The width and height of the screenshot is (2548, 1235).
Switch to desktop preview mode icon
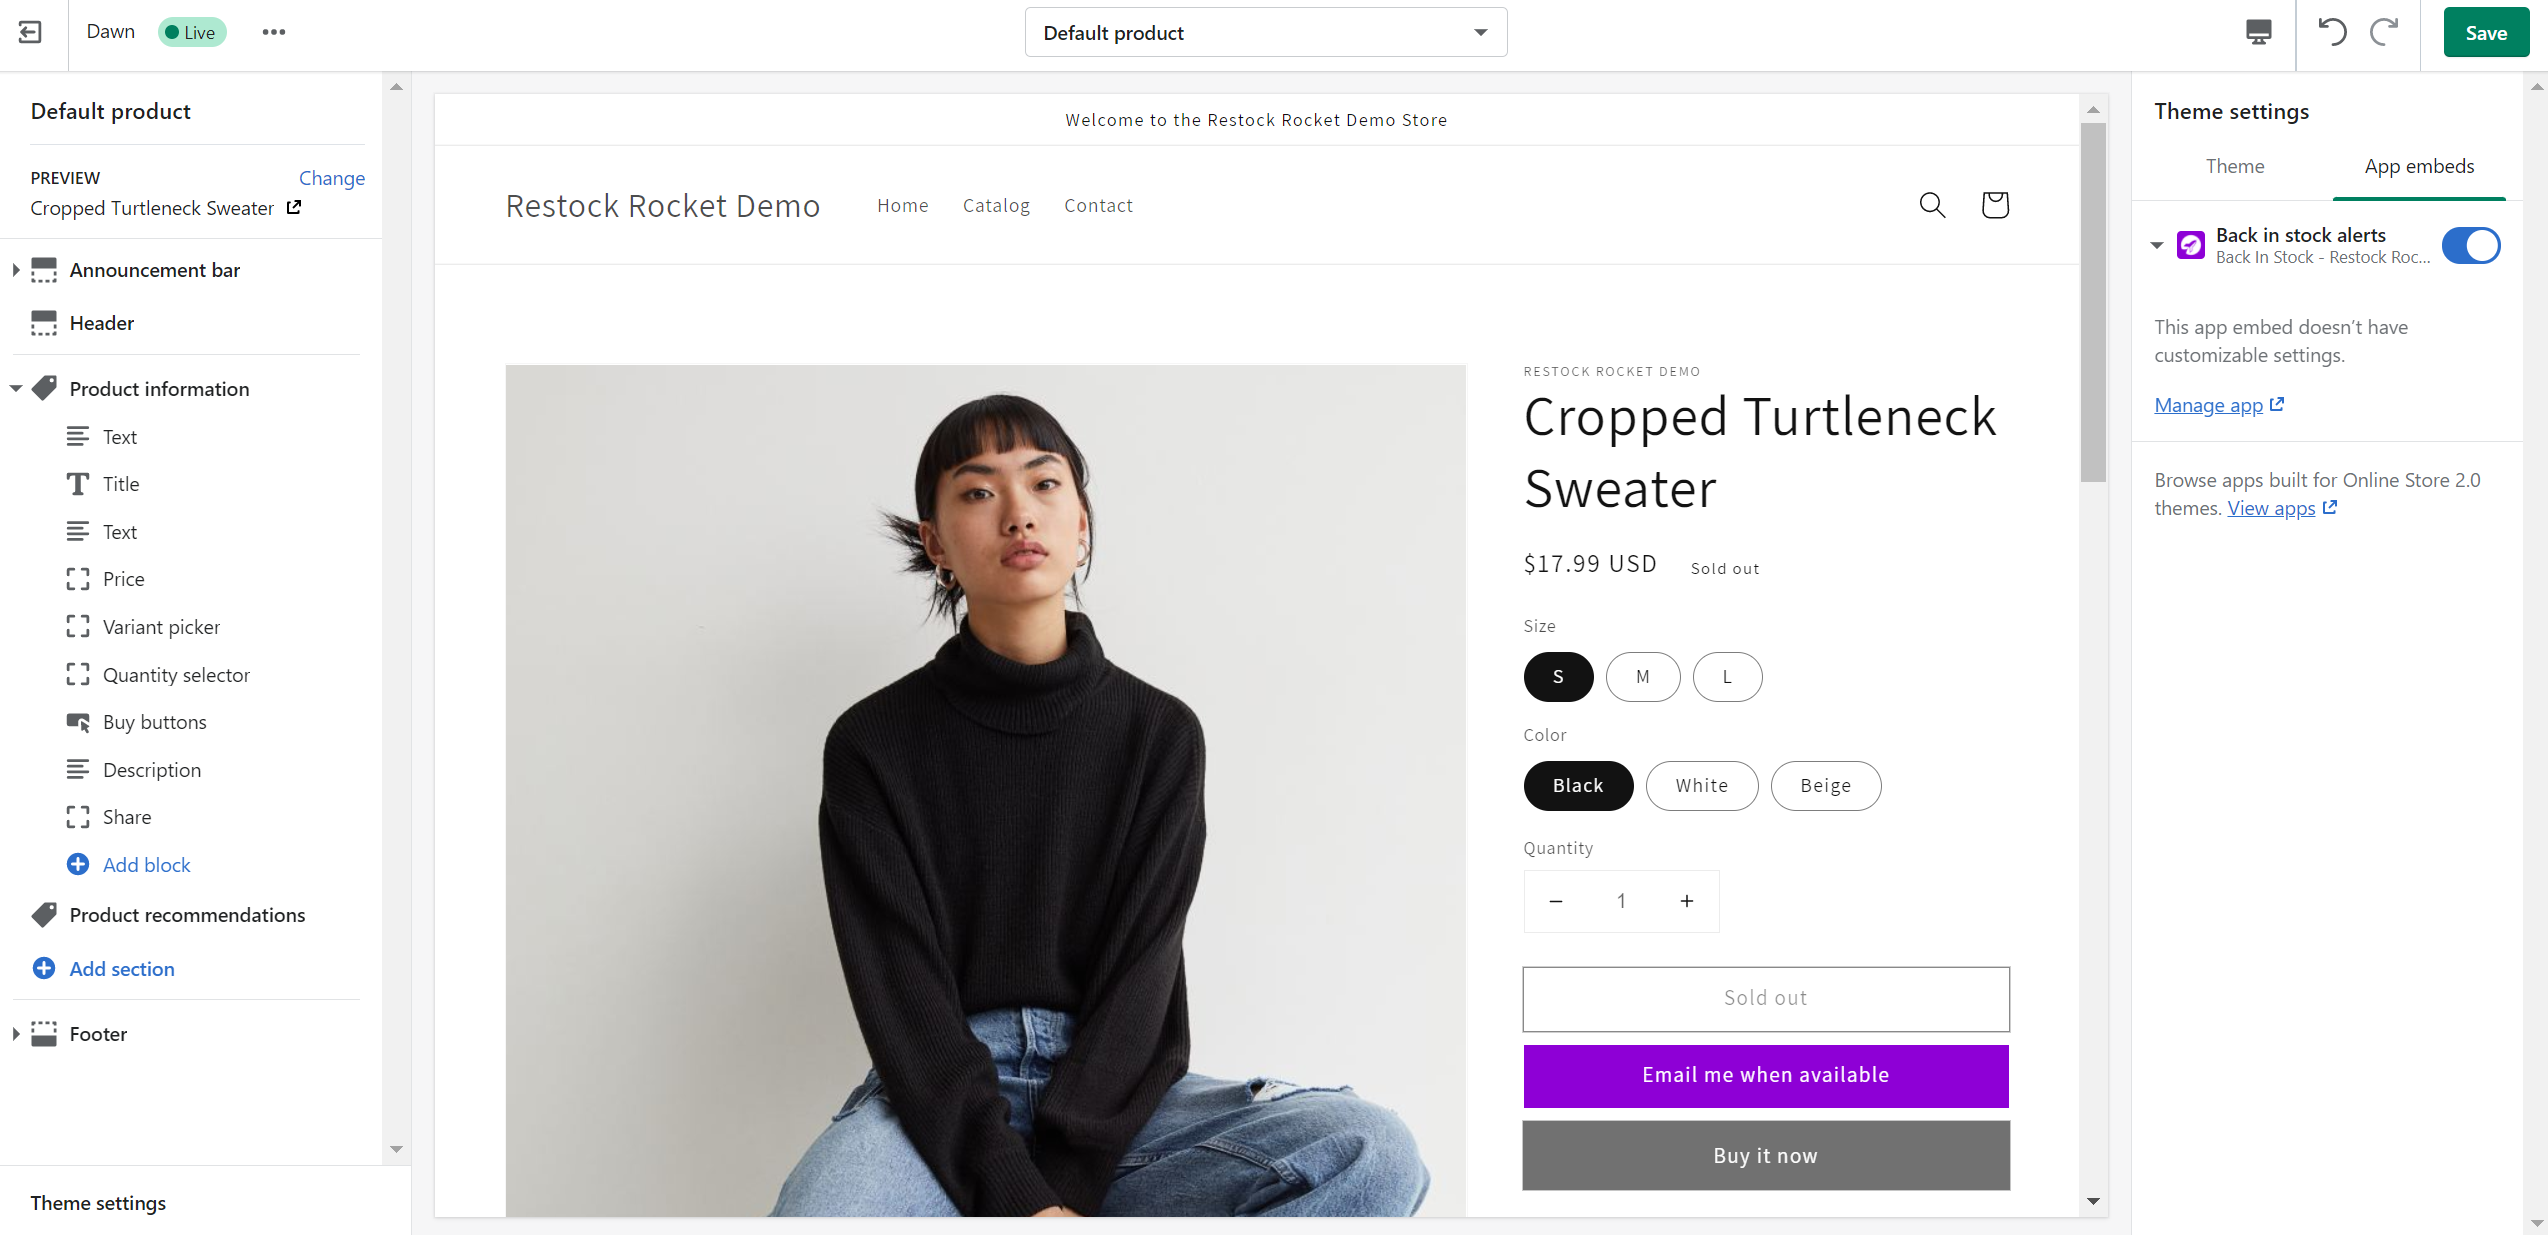2258,33
